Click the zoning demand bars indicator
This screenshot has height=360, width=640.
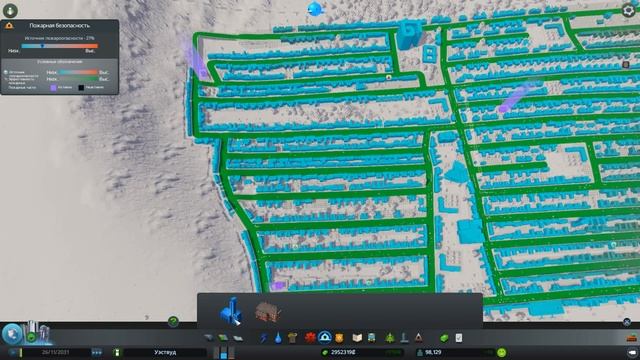tap(224, 353)
